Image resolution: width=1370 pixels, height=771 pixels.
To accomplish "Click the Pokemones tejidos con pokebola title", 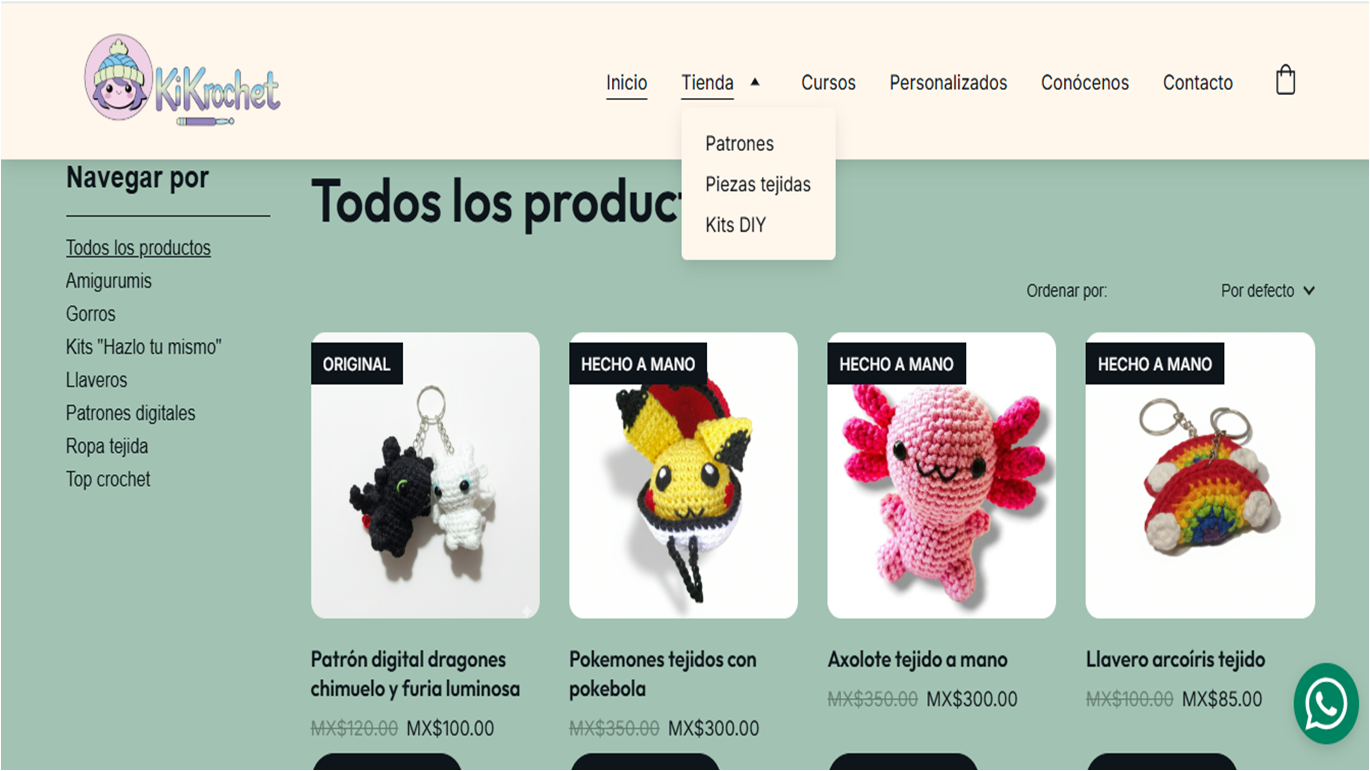I will click(662, 674).
